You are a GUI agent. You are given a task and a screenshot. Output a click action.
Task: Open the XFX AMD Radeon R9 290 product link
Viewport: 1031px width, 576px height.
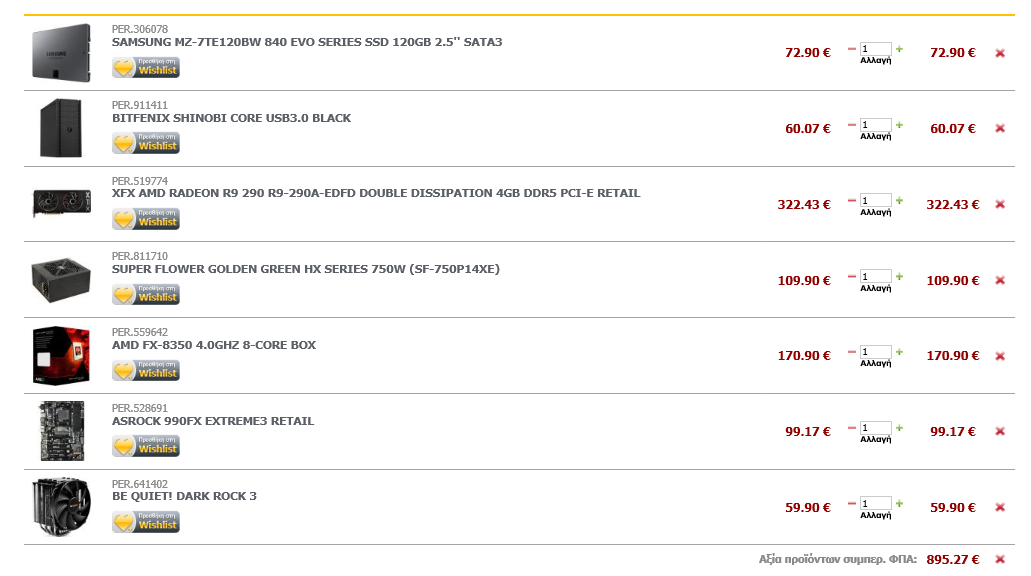(x=376, y=193)
